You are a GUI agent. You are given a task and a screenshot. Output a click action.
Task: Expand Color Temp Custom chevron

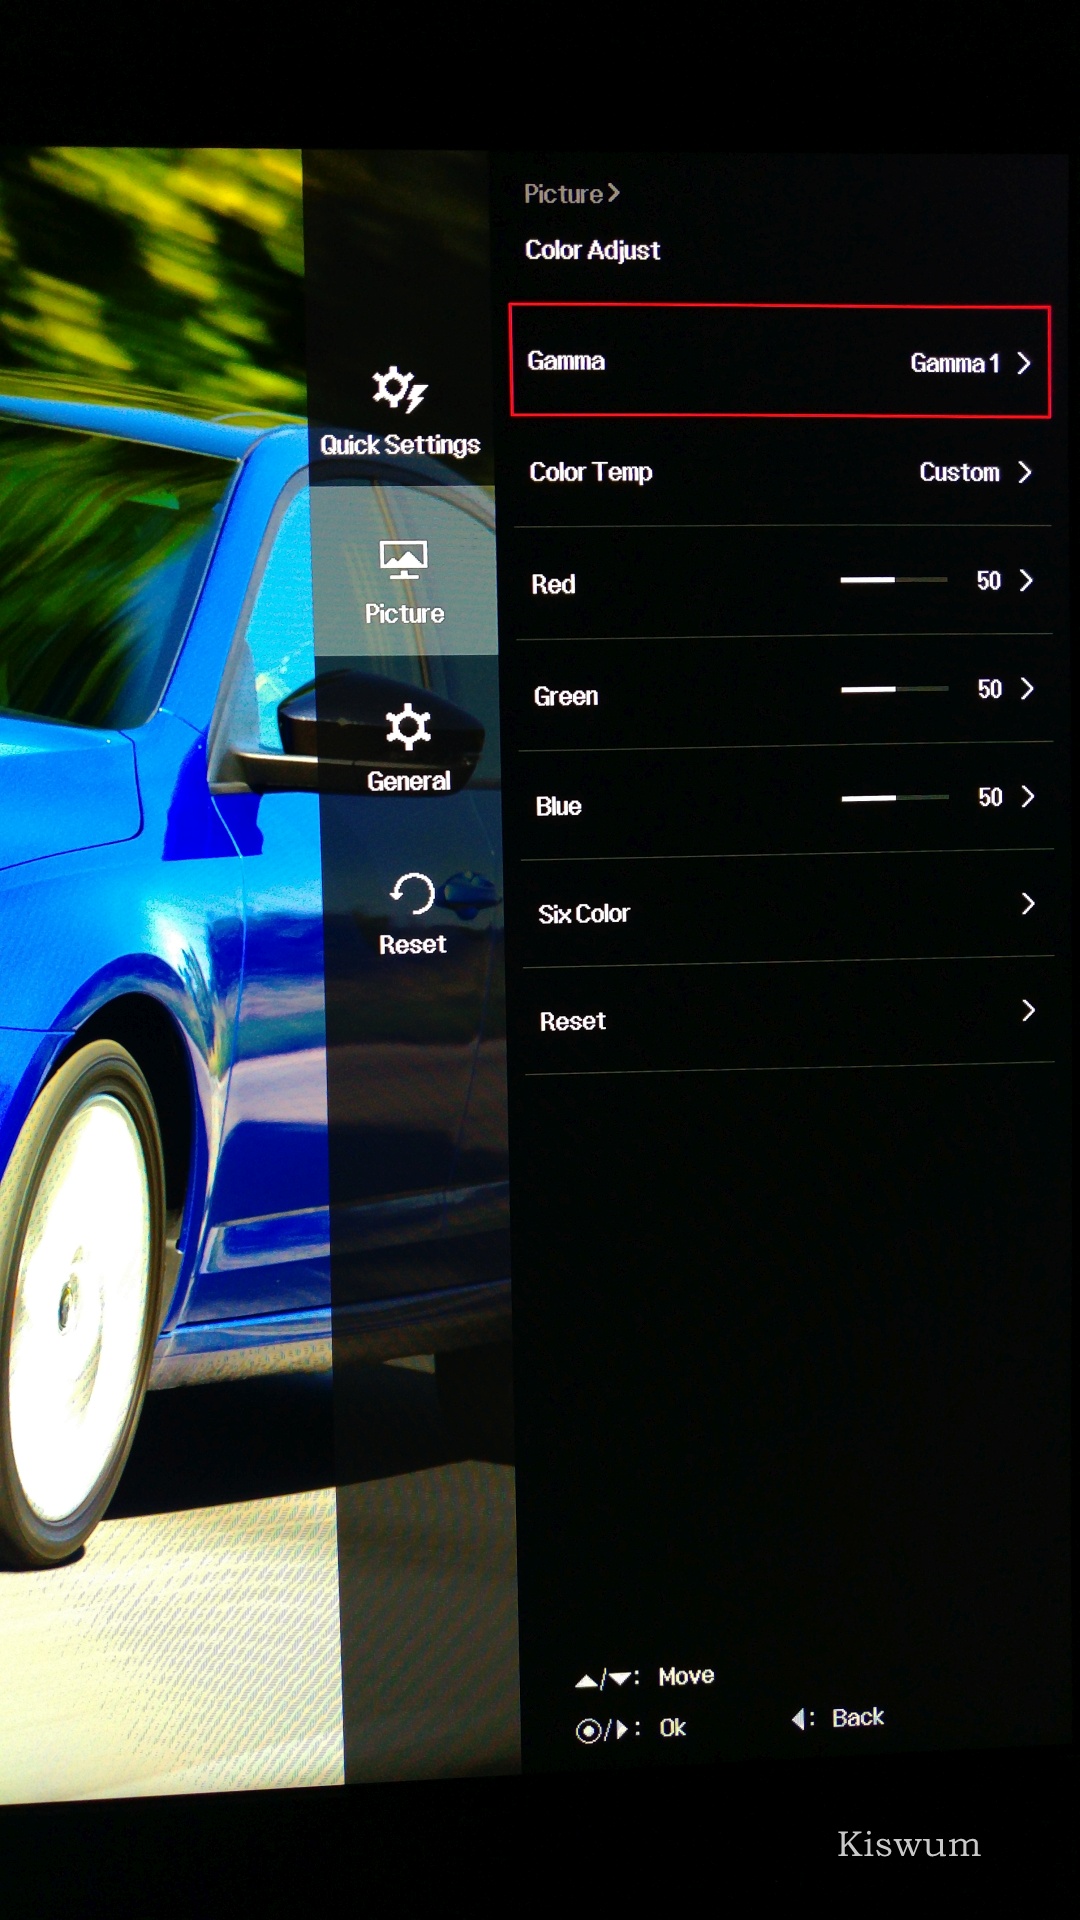1025,472
